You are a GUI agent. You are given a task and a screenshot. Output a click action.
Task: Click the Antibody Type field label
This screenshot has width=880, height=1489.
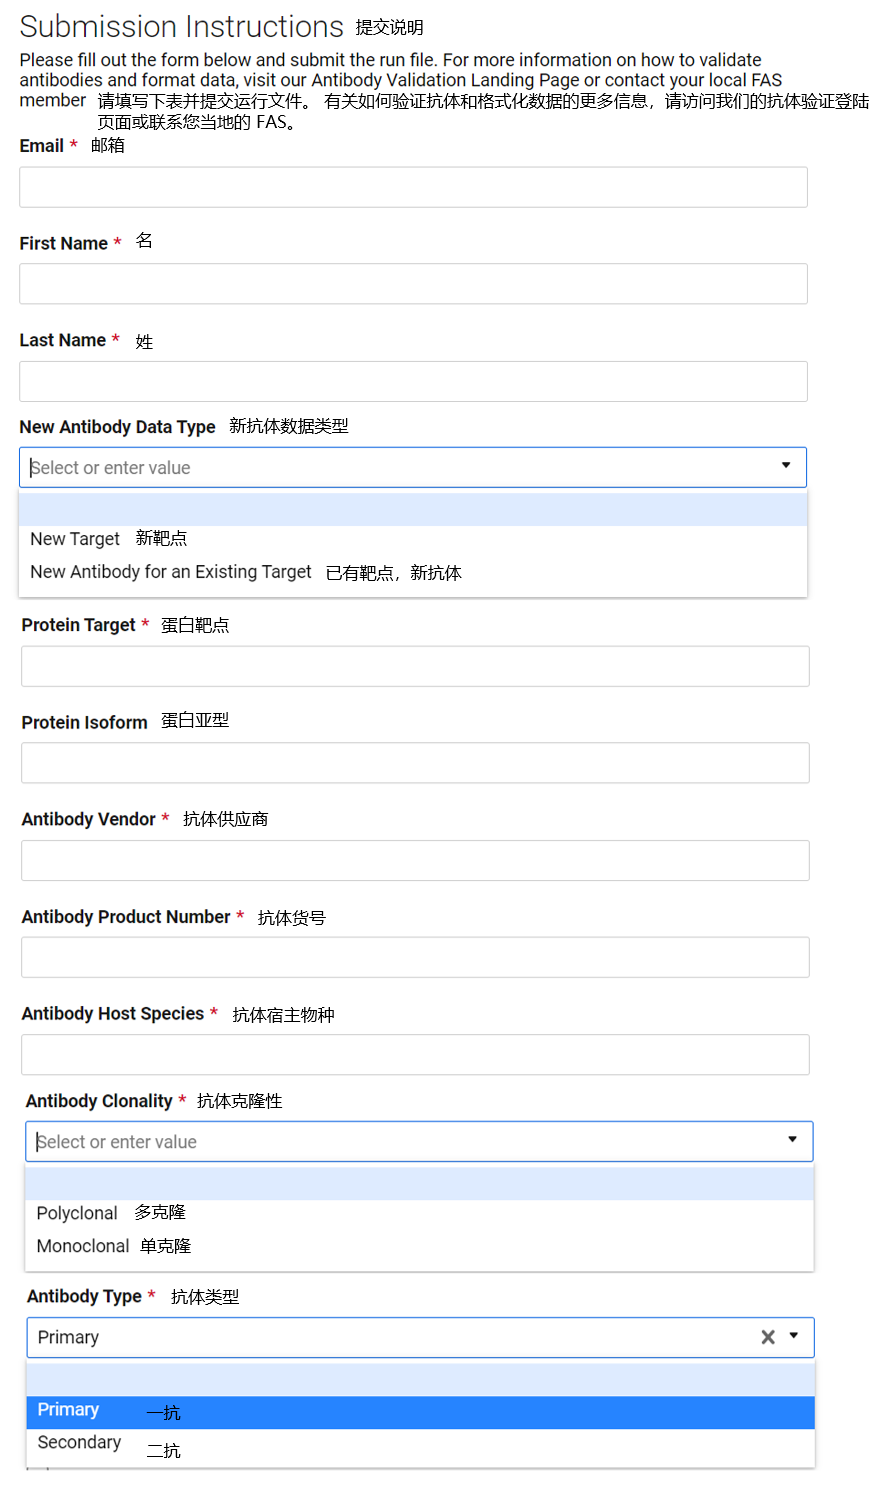point(84,1296)
